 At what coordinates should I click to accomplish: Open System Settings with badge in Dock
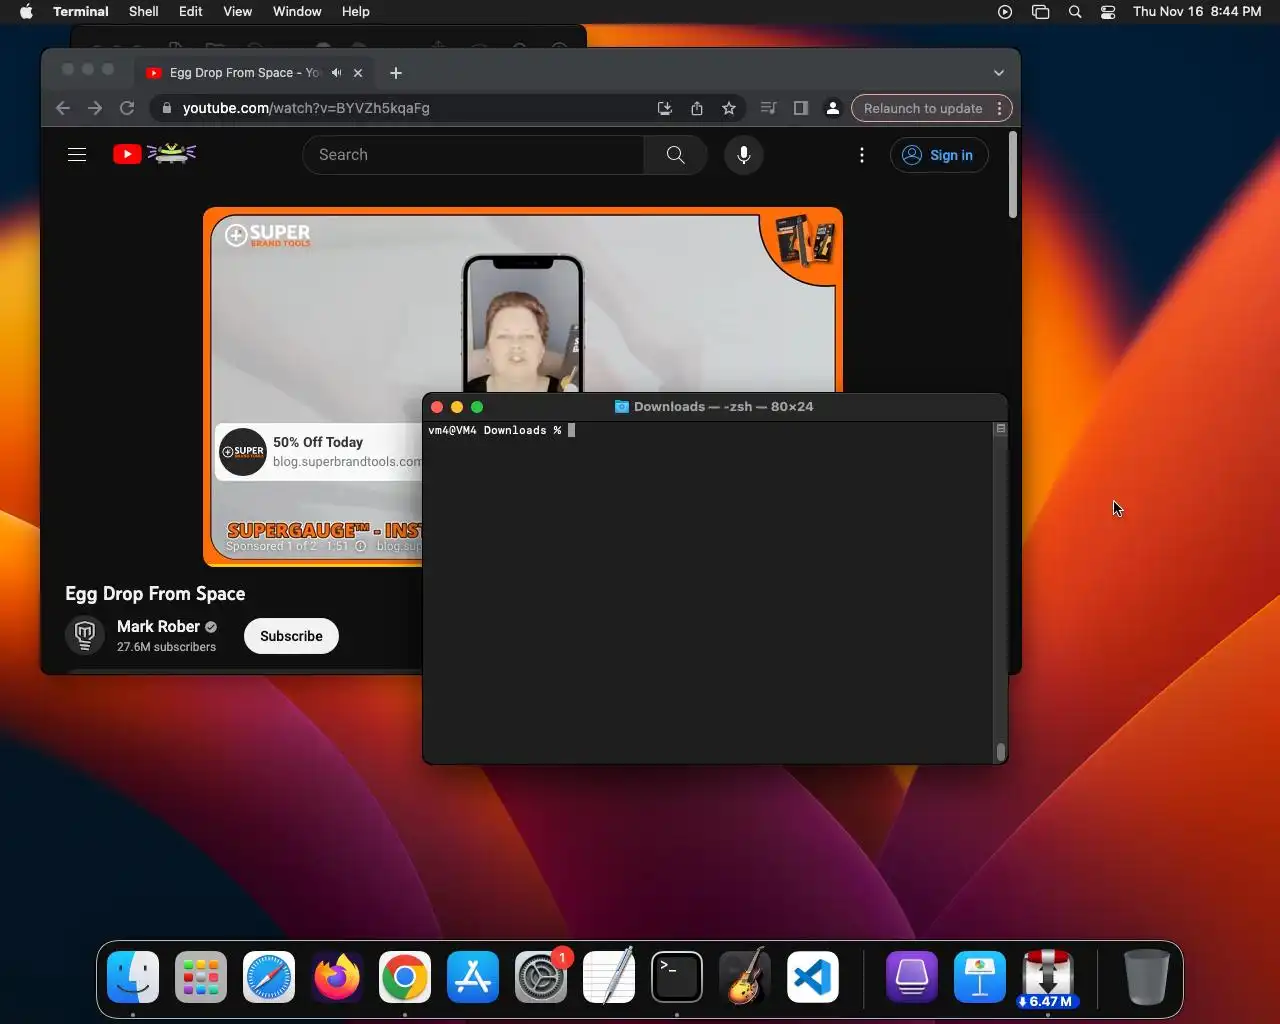(541, 977)
